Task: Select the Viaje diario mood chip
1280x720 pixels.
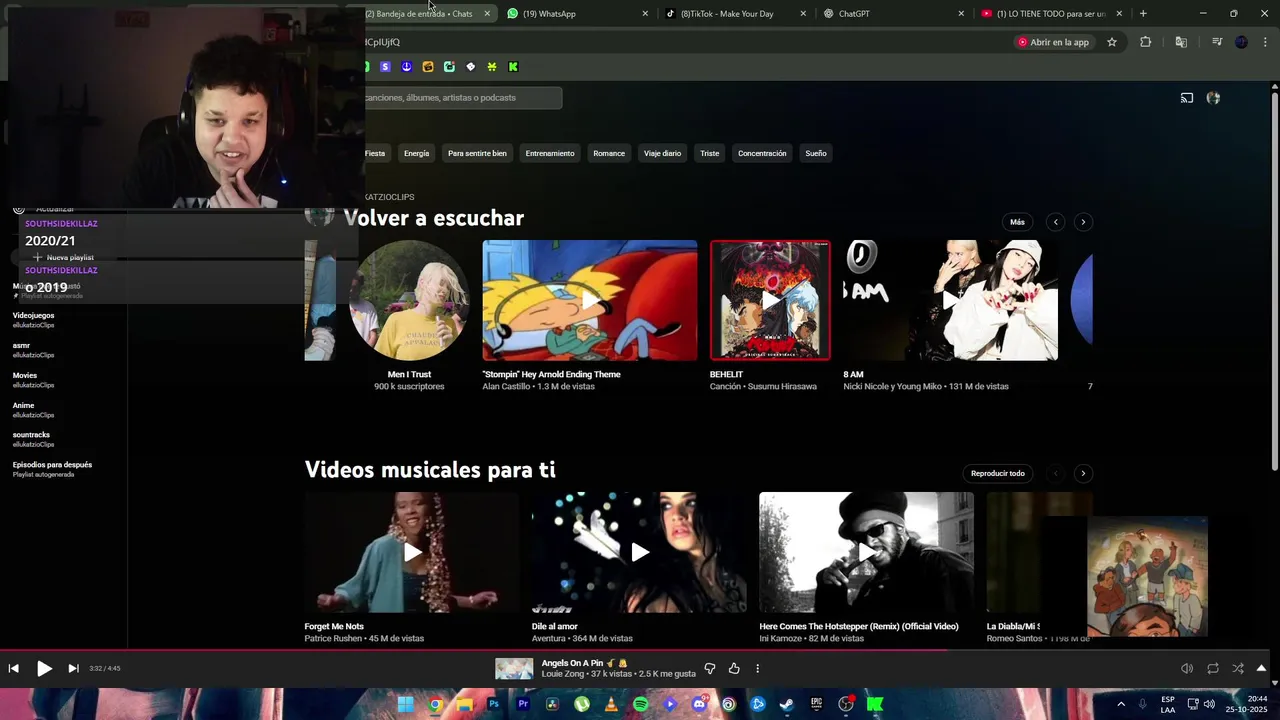Action: click(662, 153)
